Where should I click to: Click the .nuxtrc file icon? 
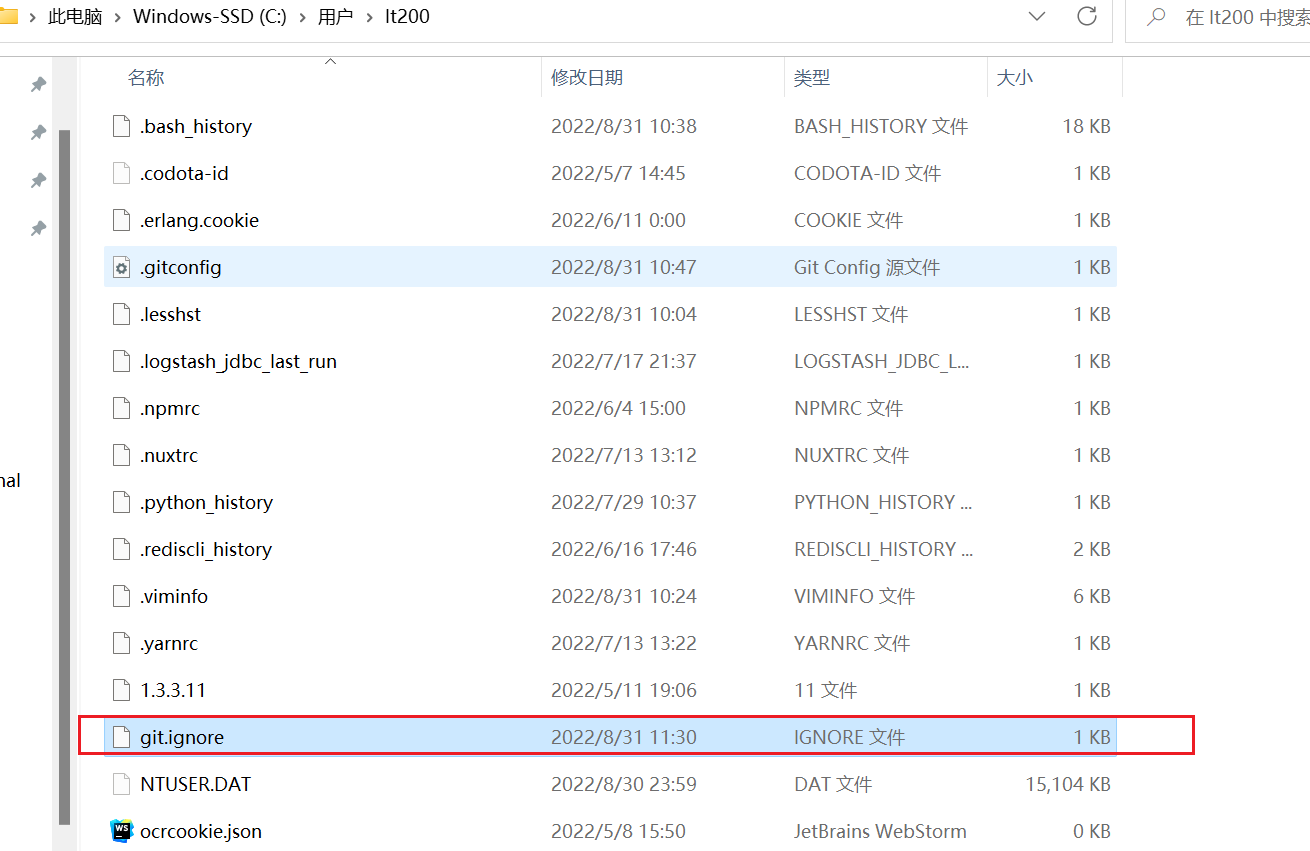[121, 455]
